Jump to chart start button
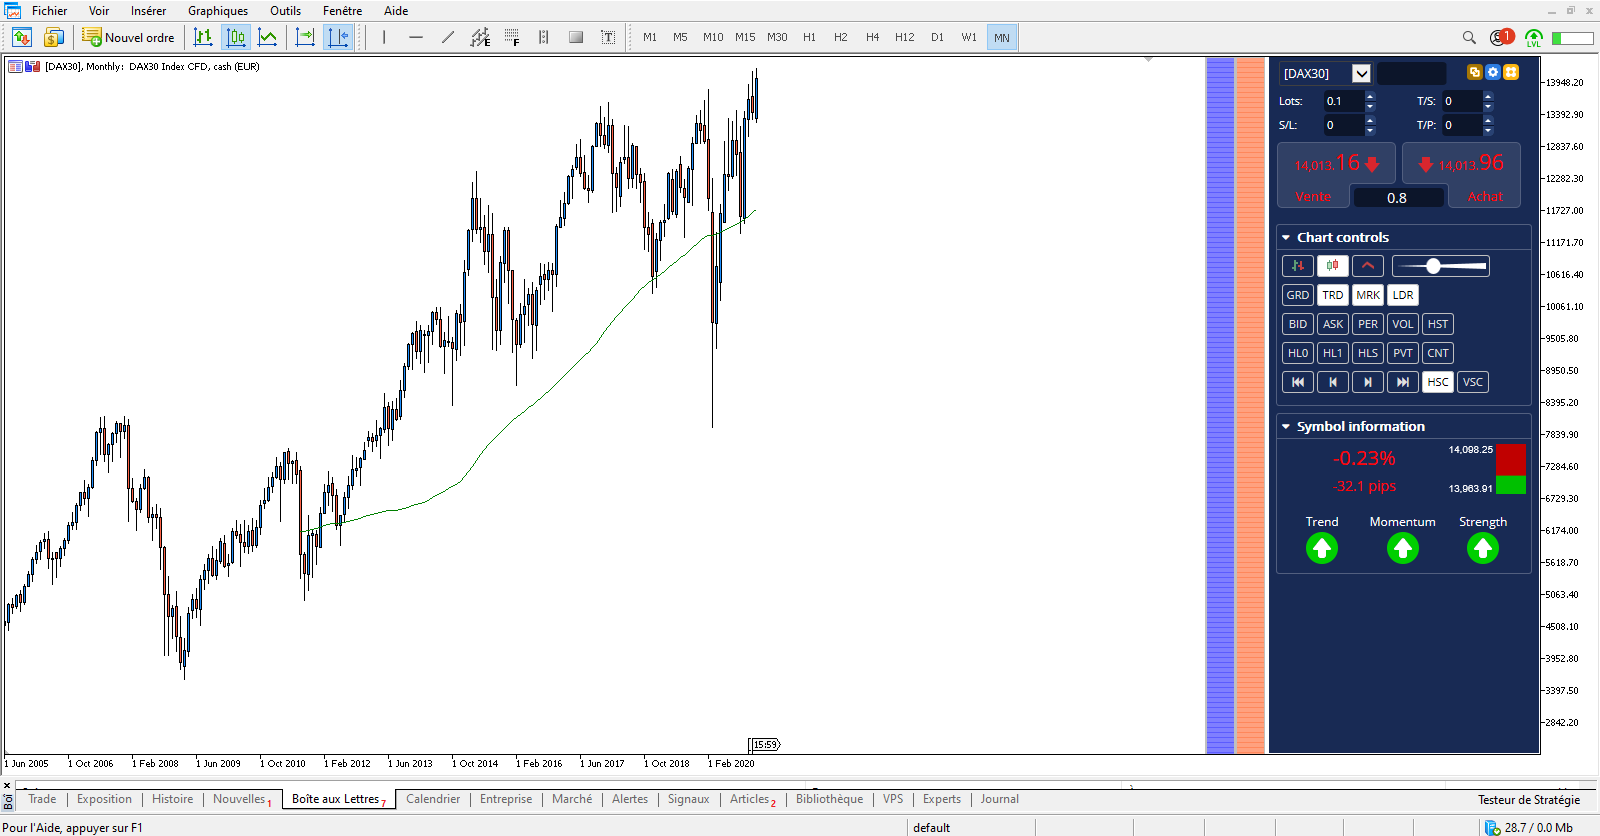 coord(1297,382)
